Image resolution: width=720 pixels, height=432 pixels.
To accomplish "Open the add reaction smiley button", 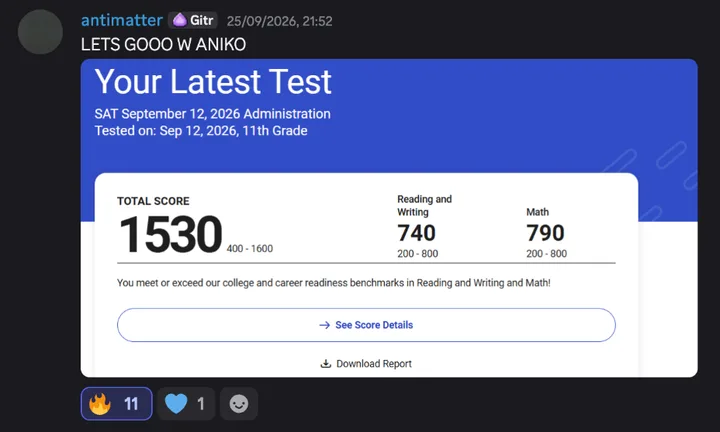I will (x=239, y=404).
